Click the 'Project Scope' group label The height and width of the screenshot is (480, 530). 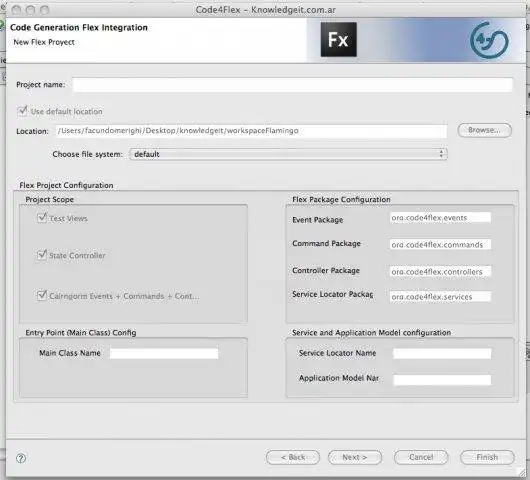click(x=49, y=199)
